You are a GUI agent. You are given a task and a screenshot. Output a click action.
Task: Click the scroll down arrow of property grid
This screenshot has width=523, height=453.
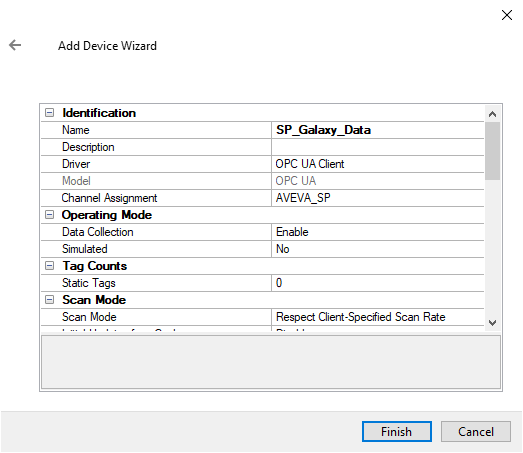click(x=492, y=323)
